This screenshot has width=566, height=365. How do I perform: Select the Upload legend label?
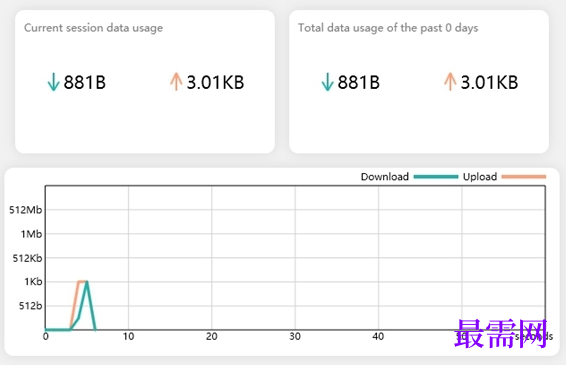(480, 177)
